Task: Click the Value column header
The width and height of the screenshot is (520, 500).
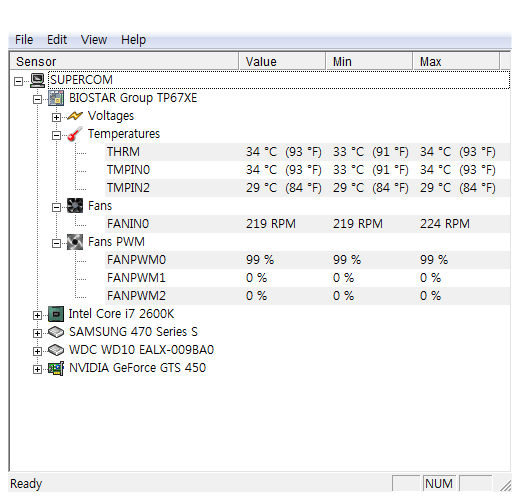Action: (282, 61)
